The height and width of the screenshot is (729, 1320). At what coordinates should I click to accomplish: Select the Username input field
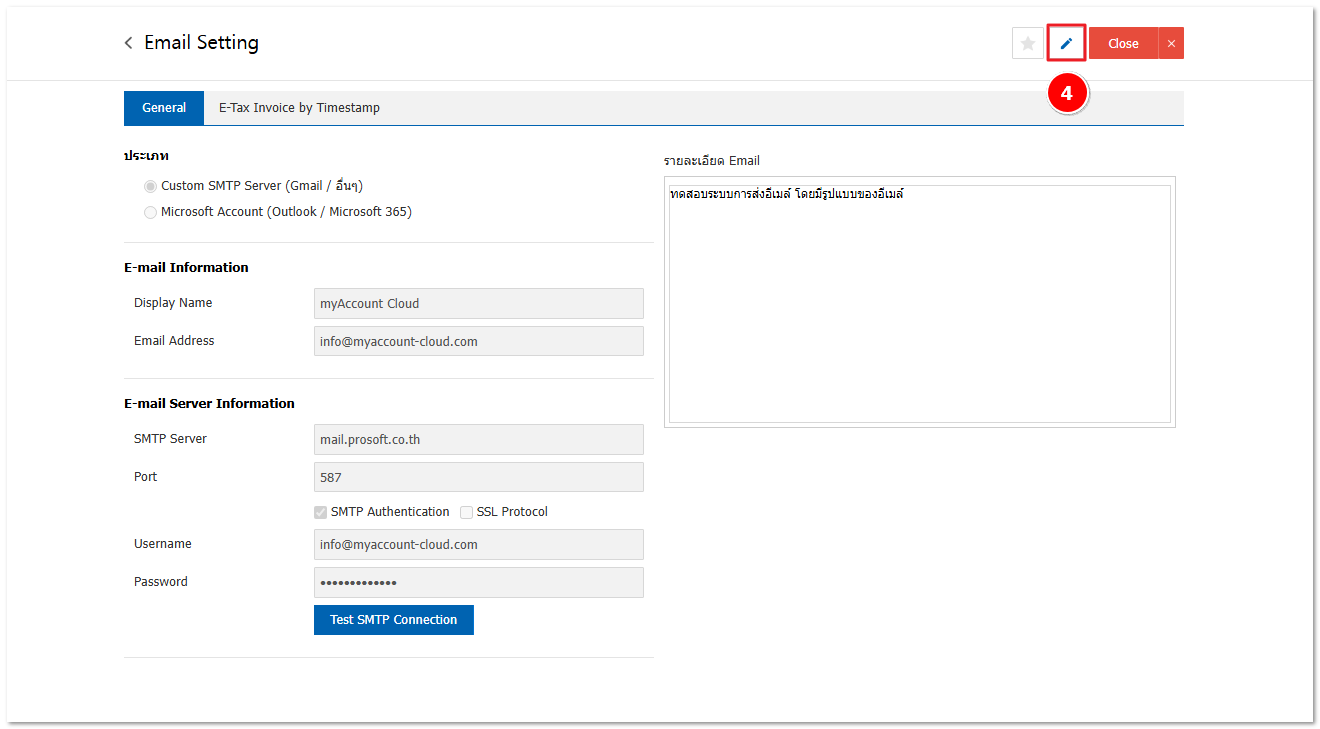coord(478,545)
